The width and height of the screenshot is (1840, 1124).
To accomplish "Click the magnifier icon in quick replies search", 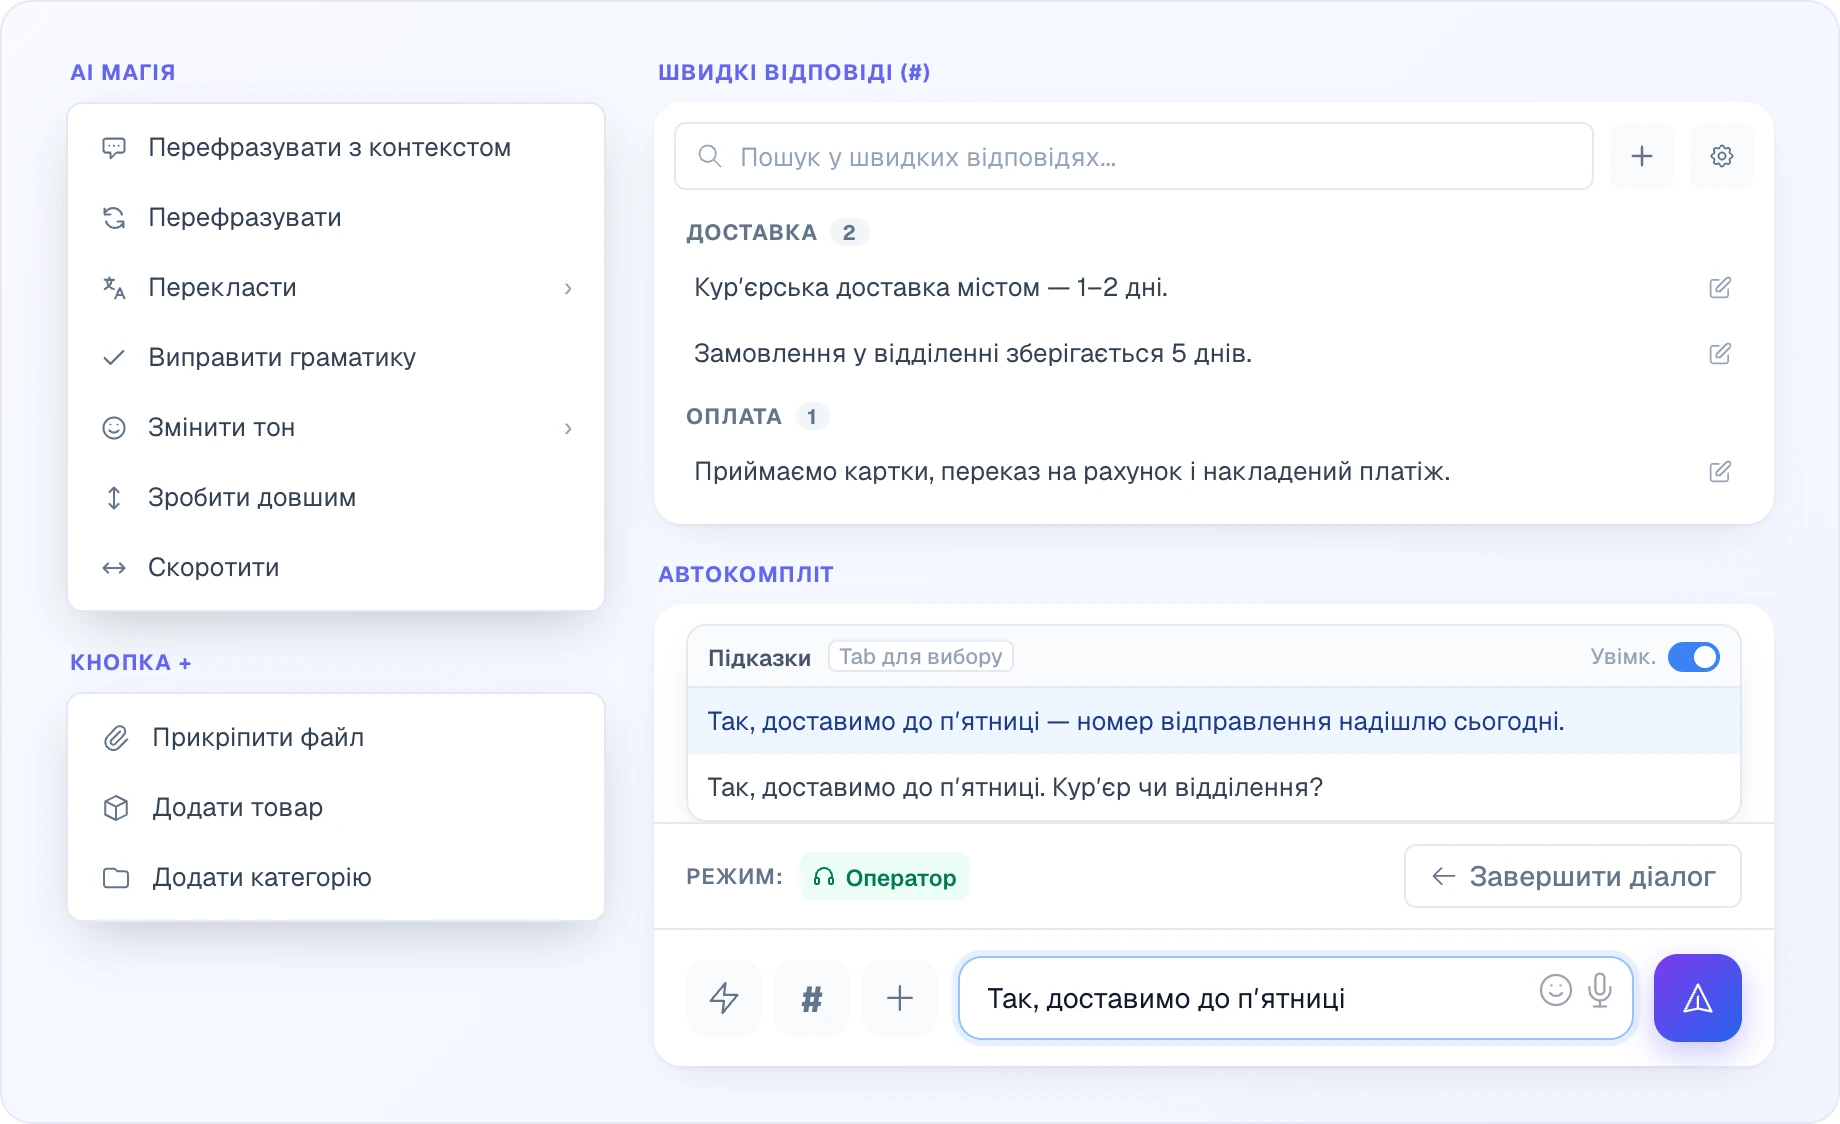I will [709, 156].
